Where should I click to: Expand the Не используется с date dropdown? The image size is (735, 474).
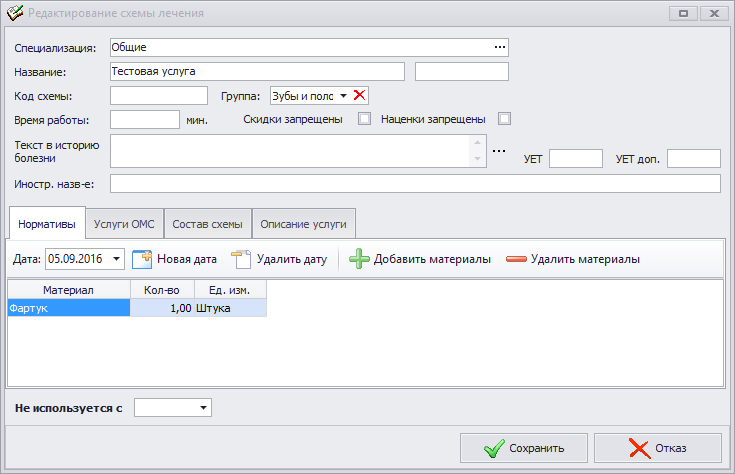pyautogui.click(x=203, y=407)
